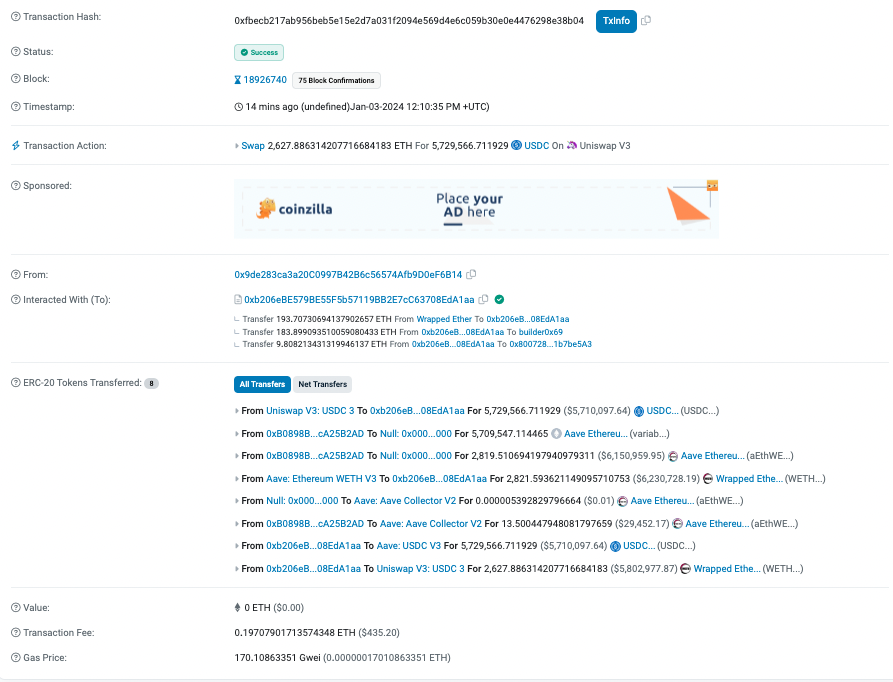Copy the transaction hash icon

click(646, 20)
